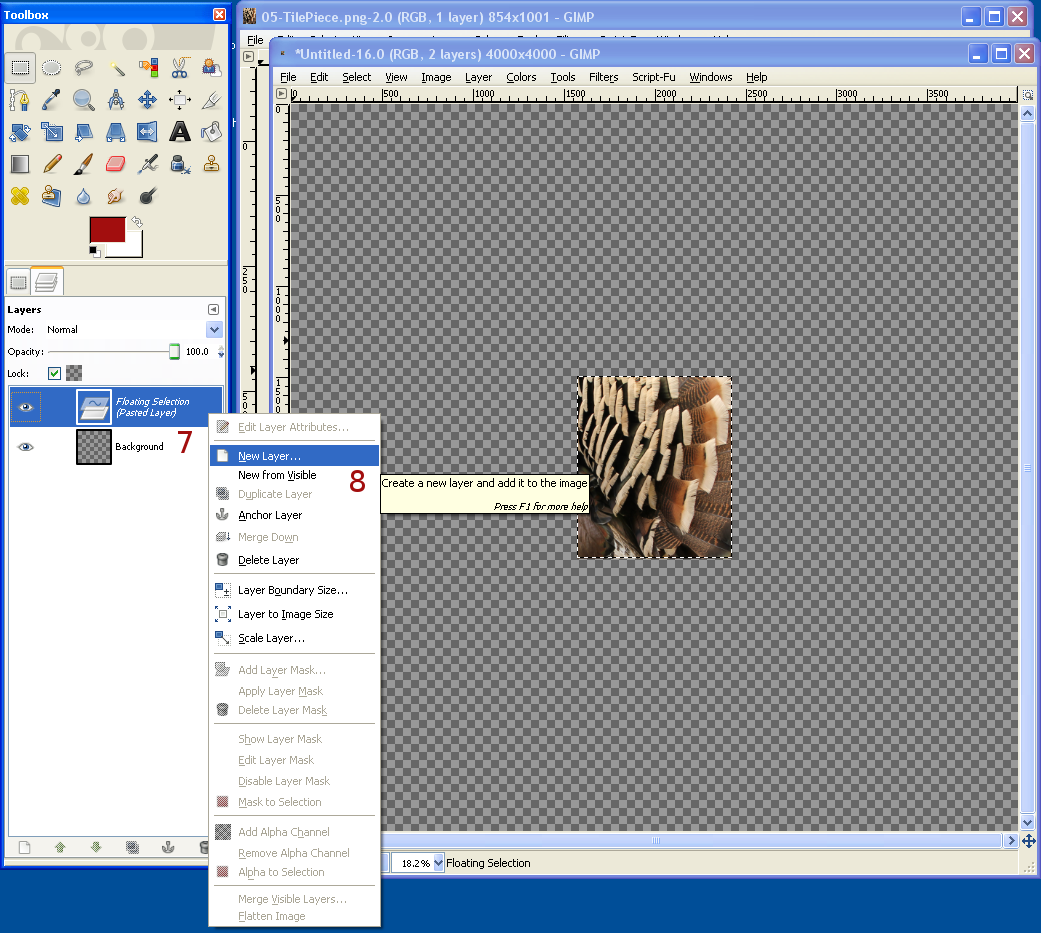Select the Paintbrush tool
The height and width of the screenshot is (933, 1041).
83,164
